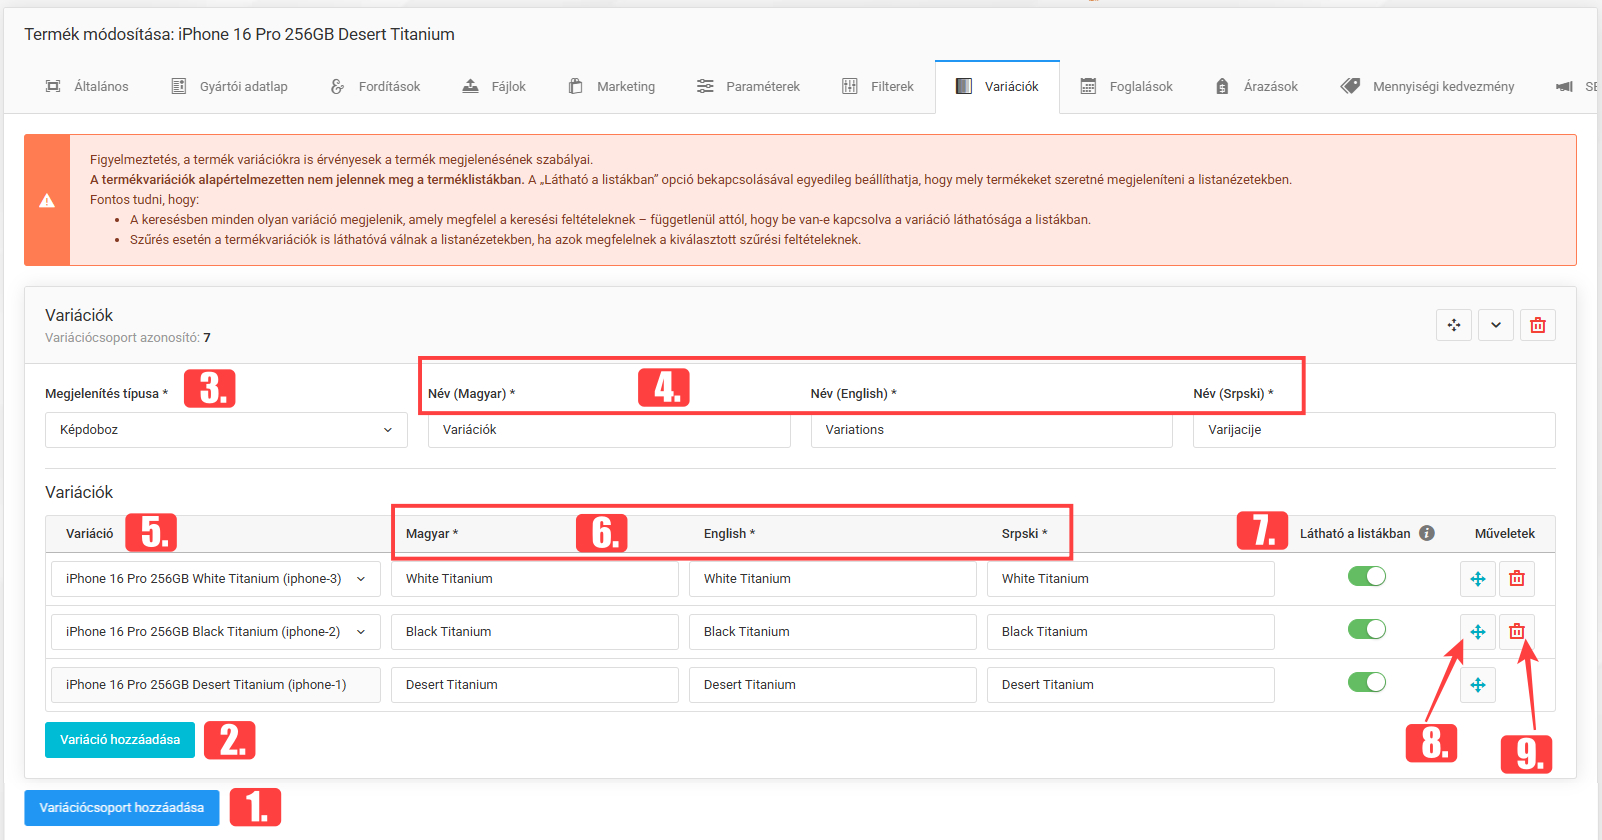The height and width of the screenshot is (840, 1602).
Task: Click info icon next to Látható a listákban
Action: [1427, 533]
